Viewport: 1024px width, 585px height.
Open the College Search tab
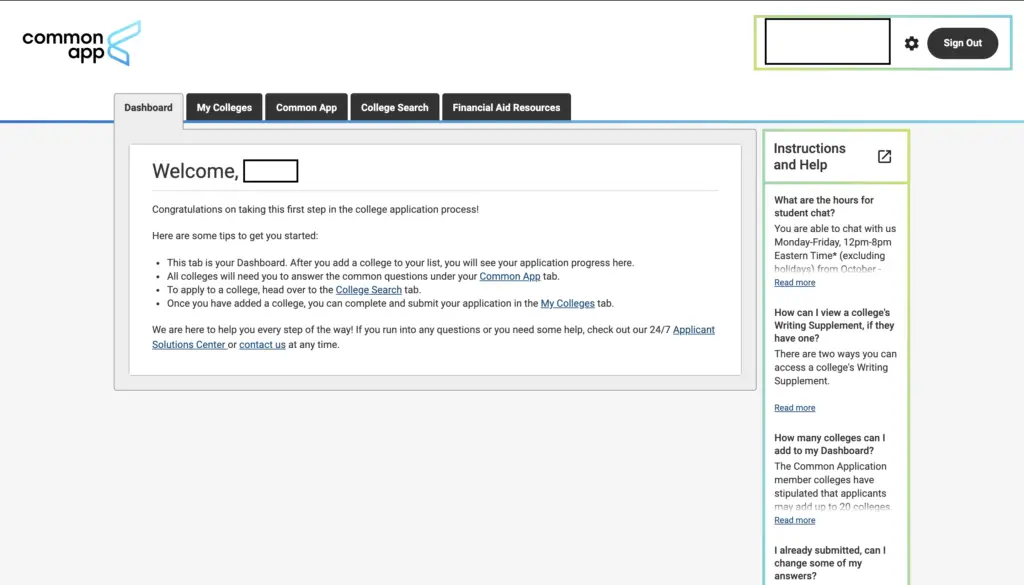394,108
